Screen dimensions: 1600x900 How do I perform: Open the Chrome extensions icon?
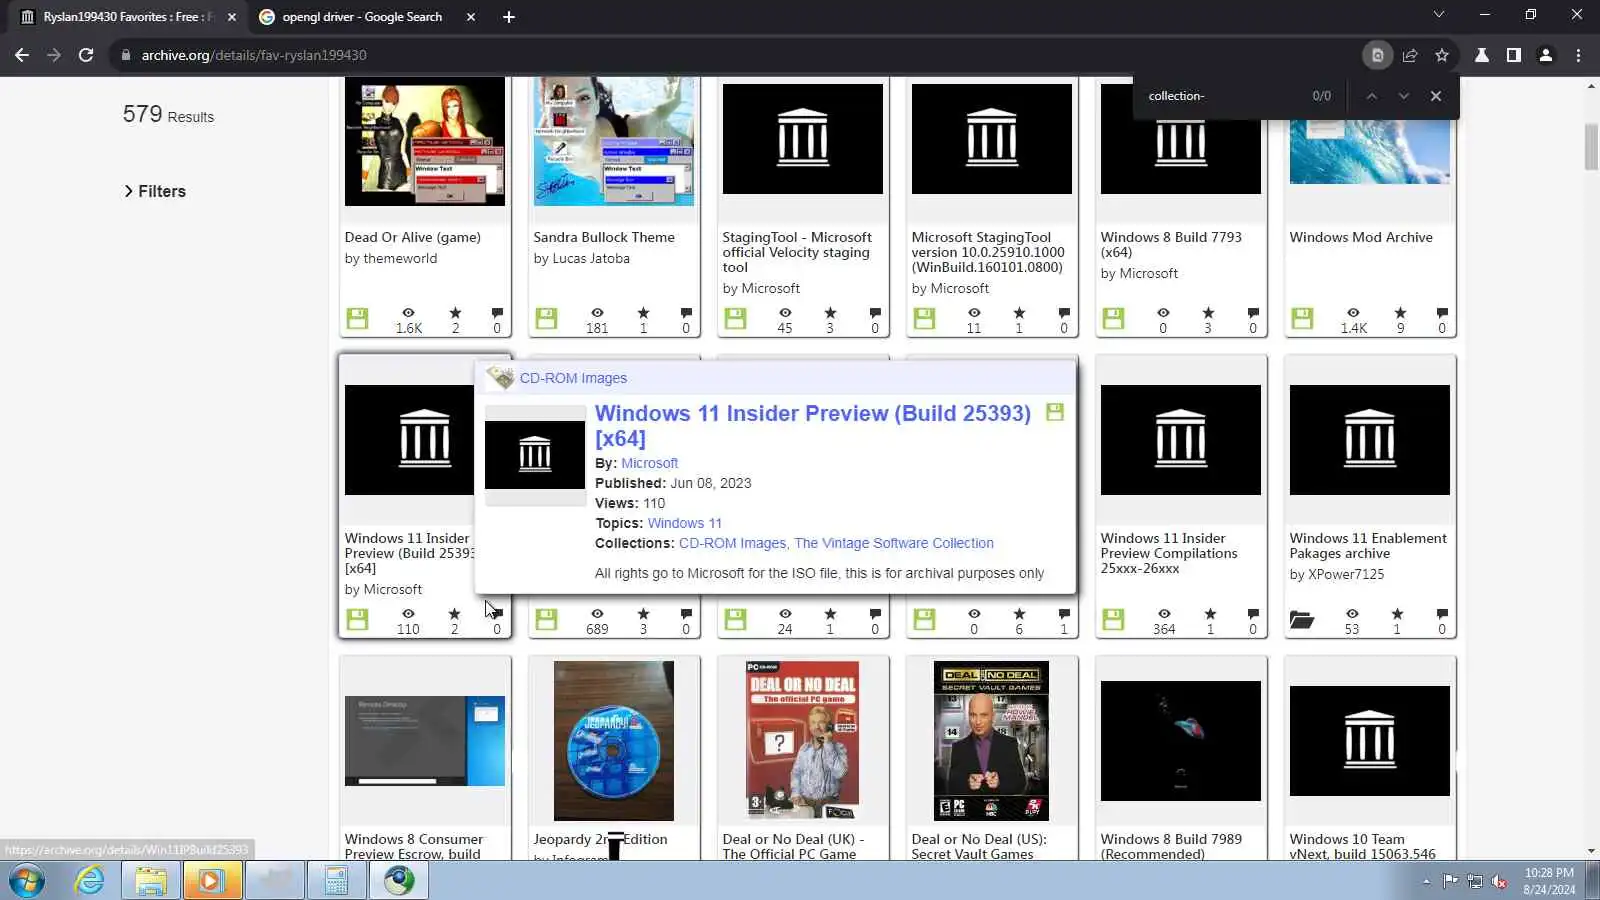tap(1482, 55)
